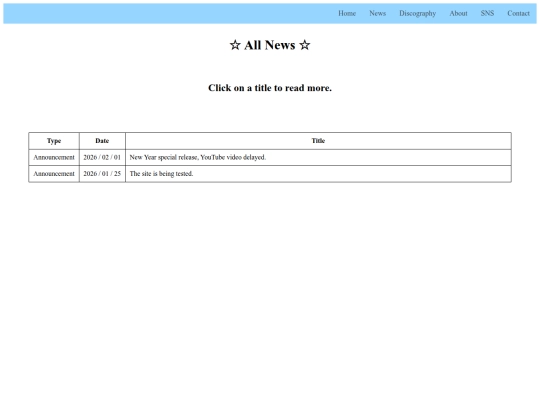
Task: Click the 'Title' column header
Action: click(318, 141)
